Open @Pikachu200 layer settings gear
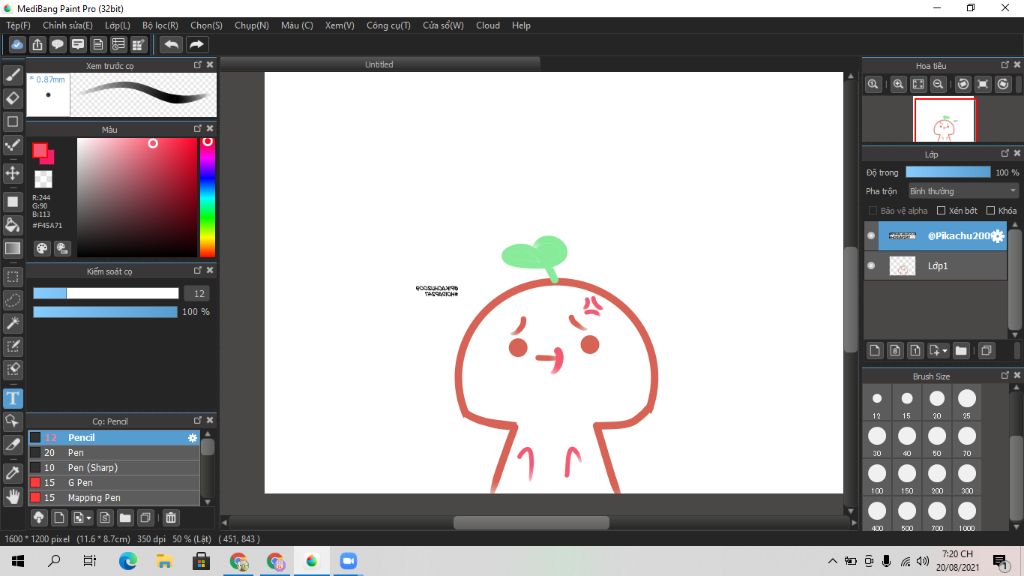 click(x=998, y=236)
